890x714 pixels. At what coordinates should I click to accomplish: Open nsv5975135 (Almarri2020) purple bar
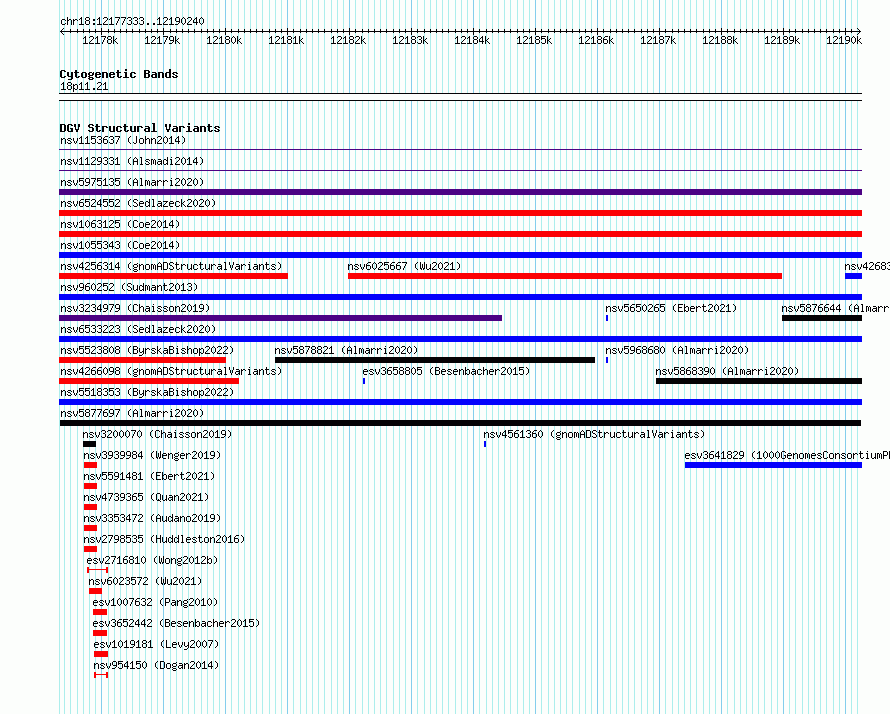pos(460,192)
